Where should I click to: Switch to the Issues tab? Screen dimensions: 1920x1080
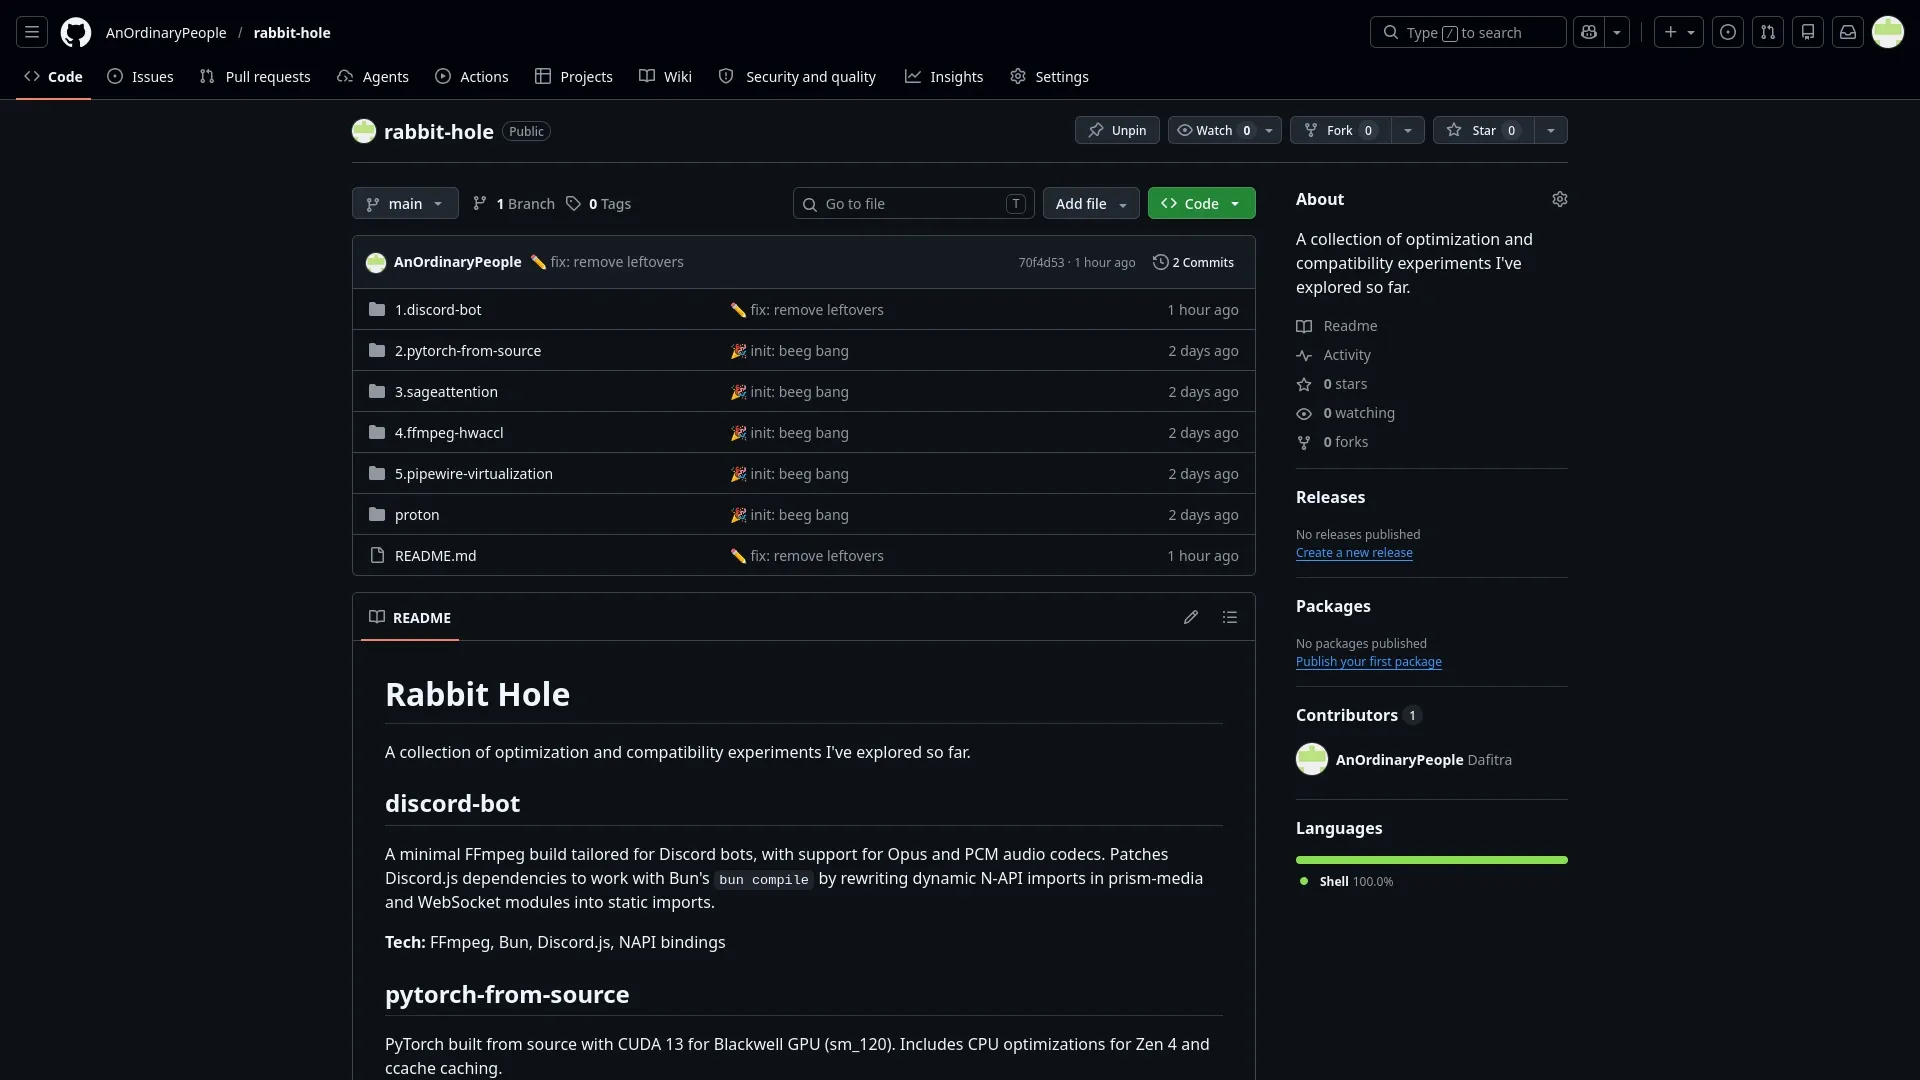[x=141, y=76]
